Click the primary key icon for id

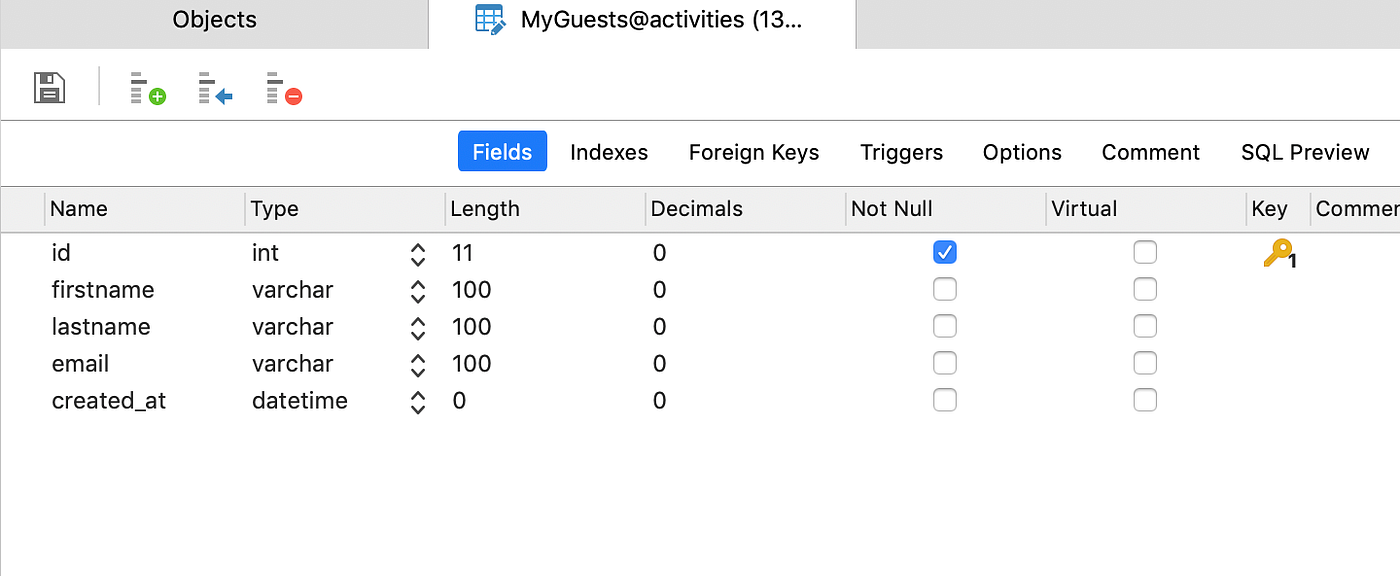(1278, 254)
